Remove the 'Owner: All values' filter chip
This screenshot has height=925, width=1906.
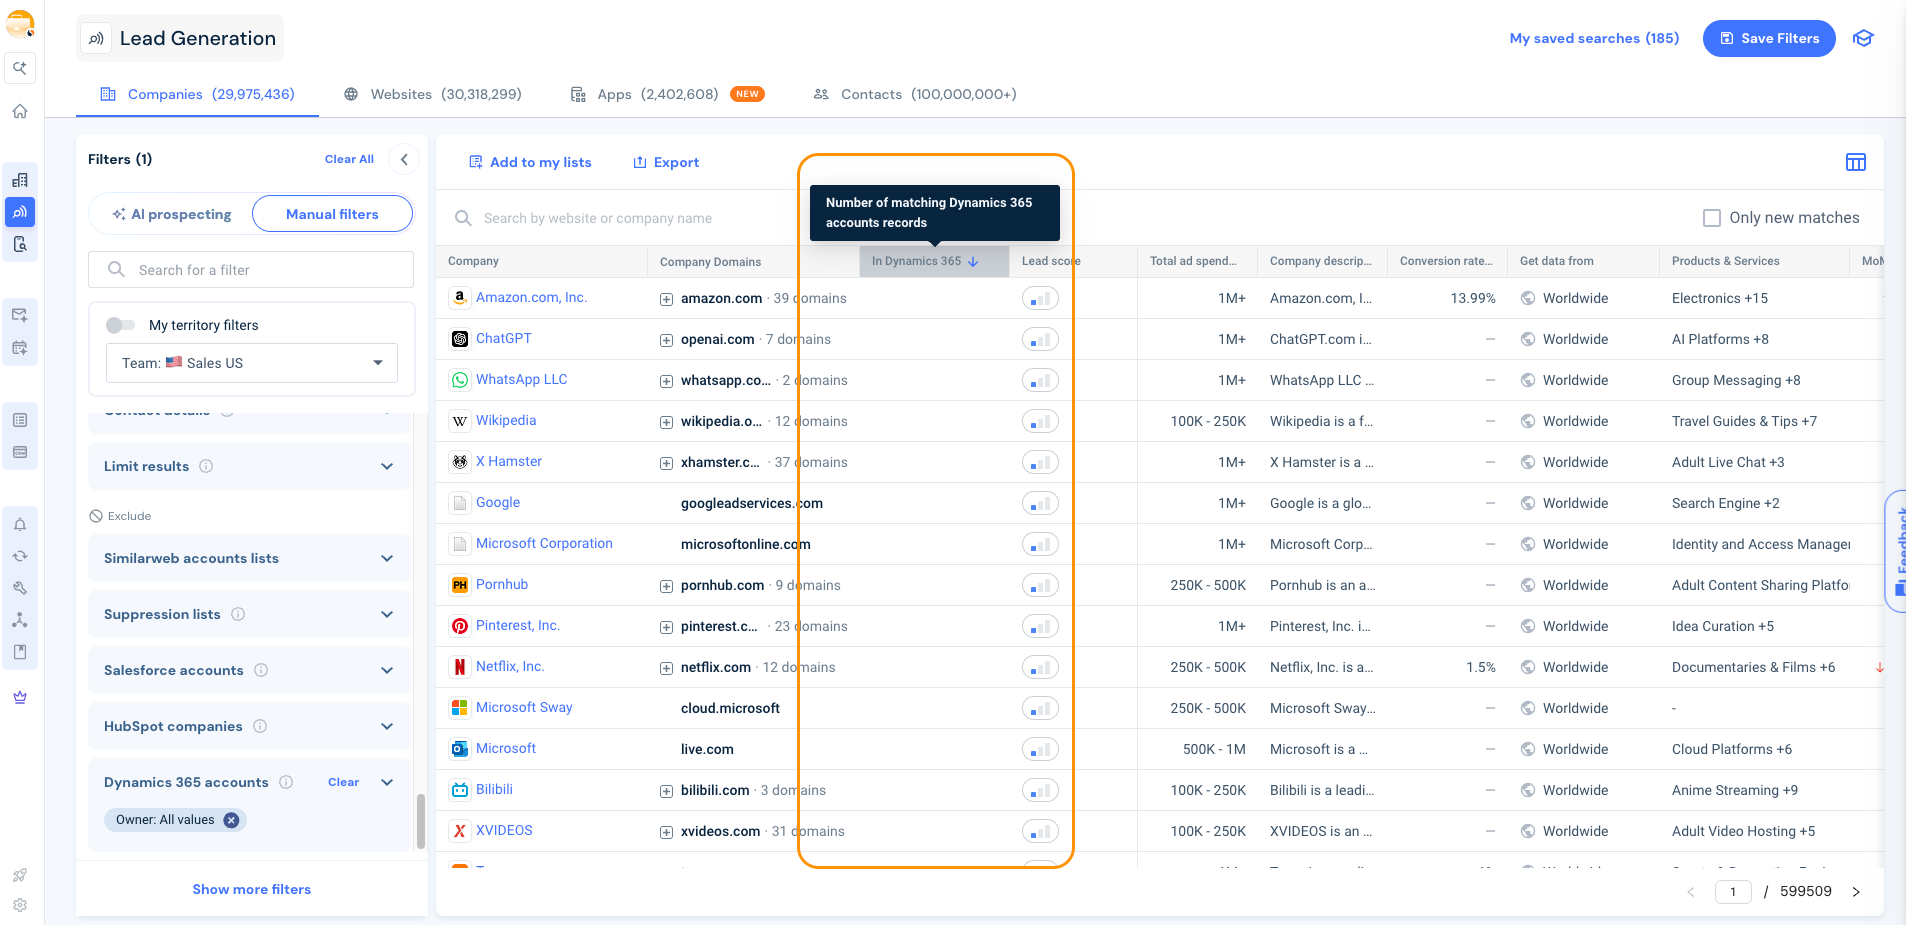231,820
